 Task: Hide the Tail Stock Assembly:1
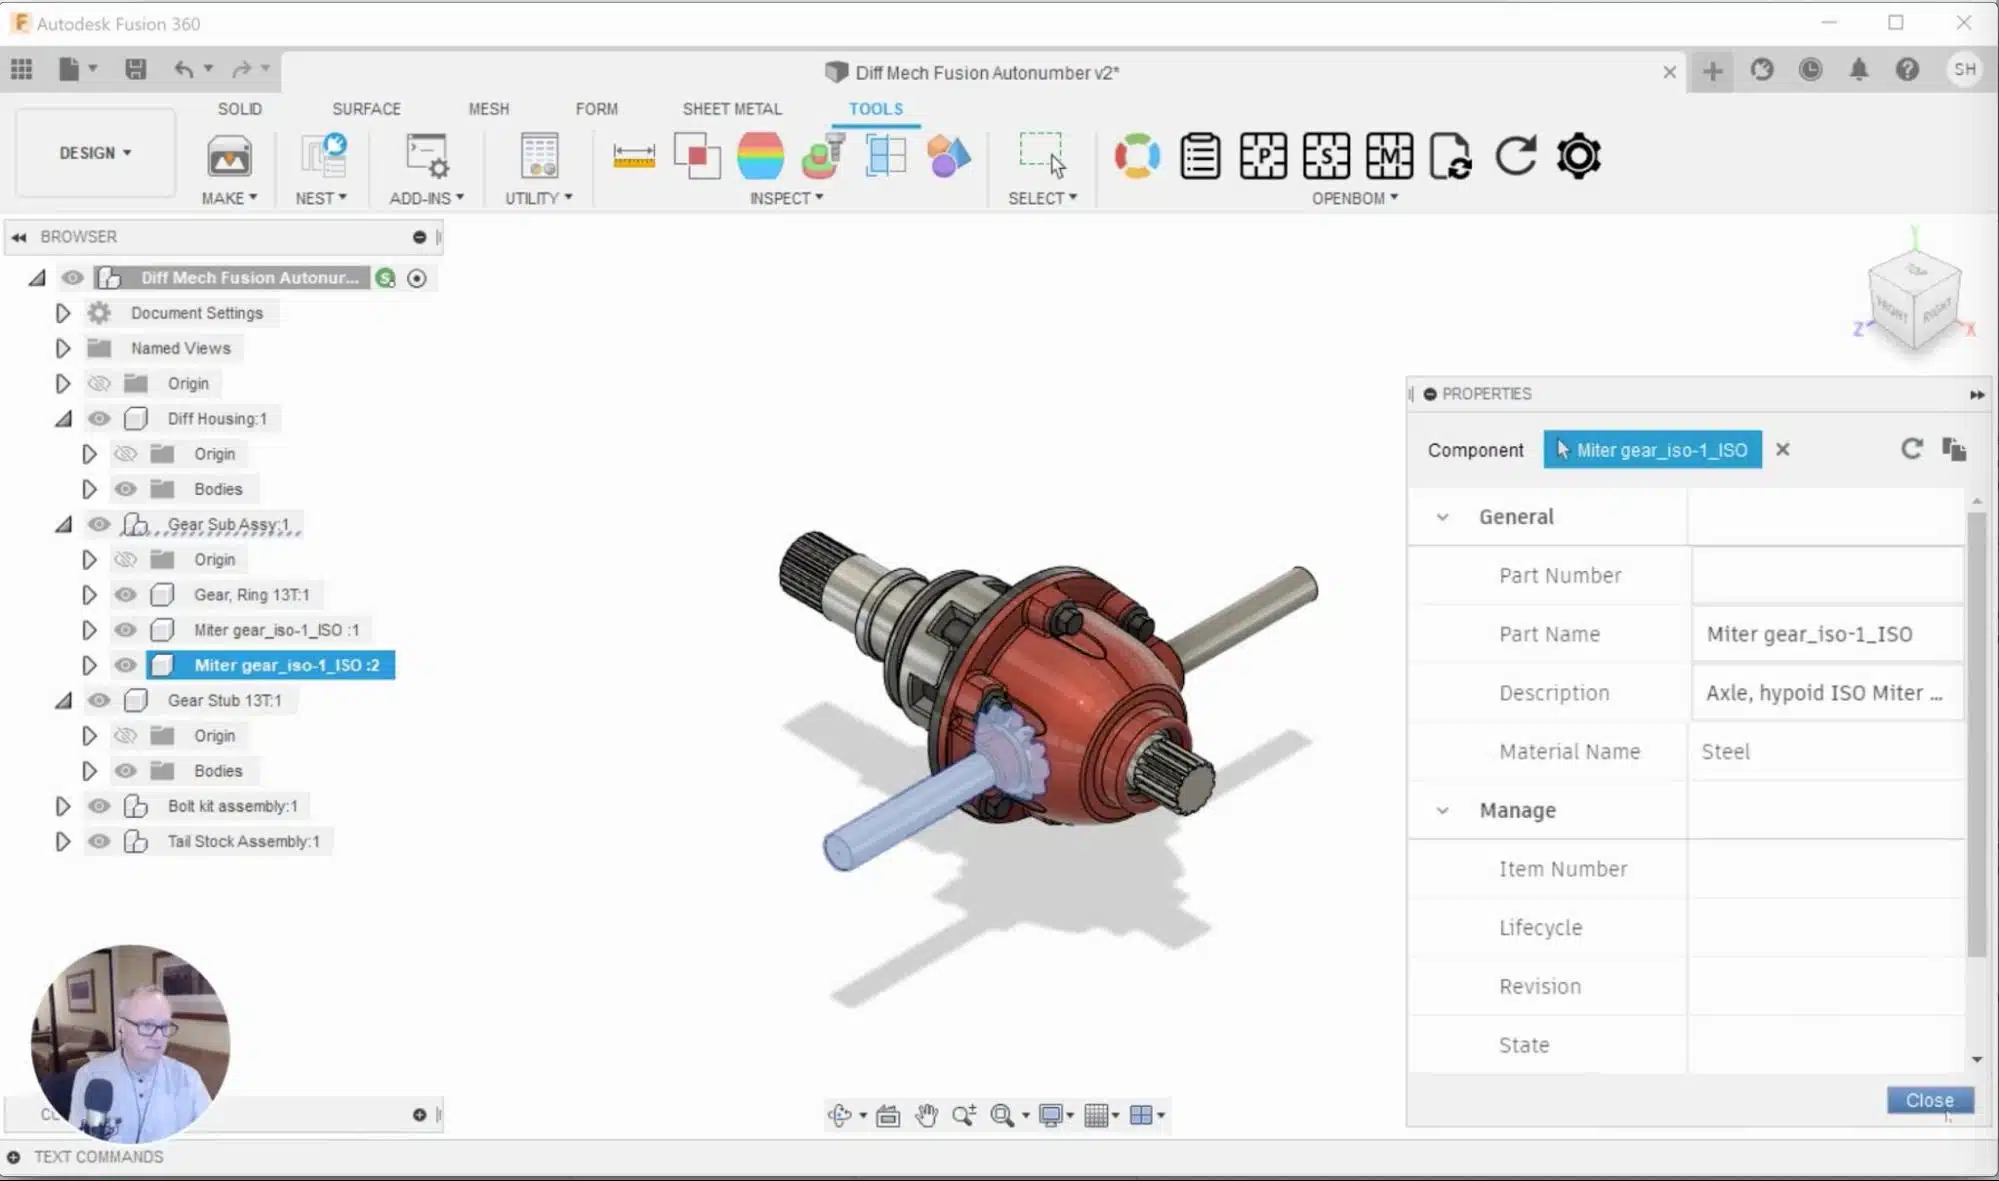(98, 841)
